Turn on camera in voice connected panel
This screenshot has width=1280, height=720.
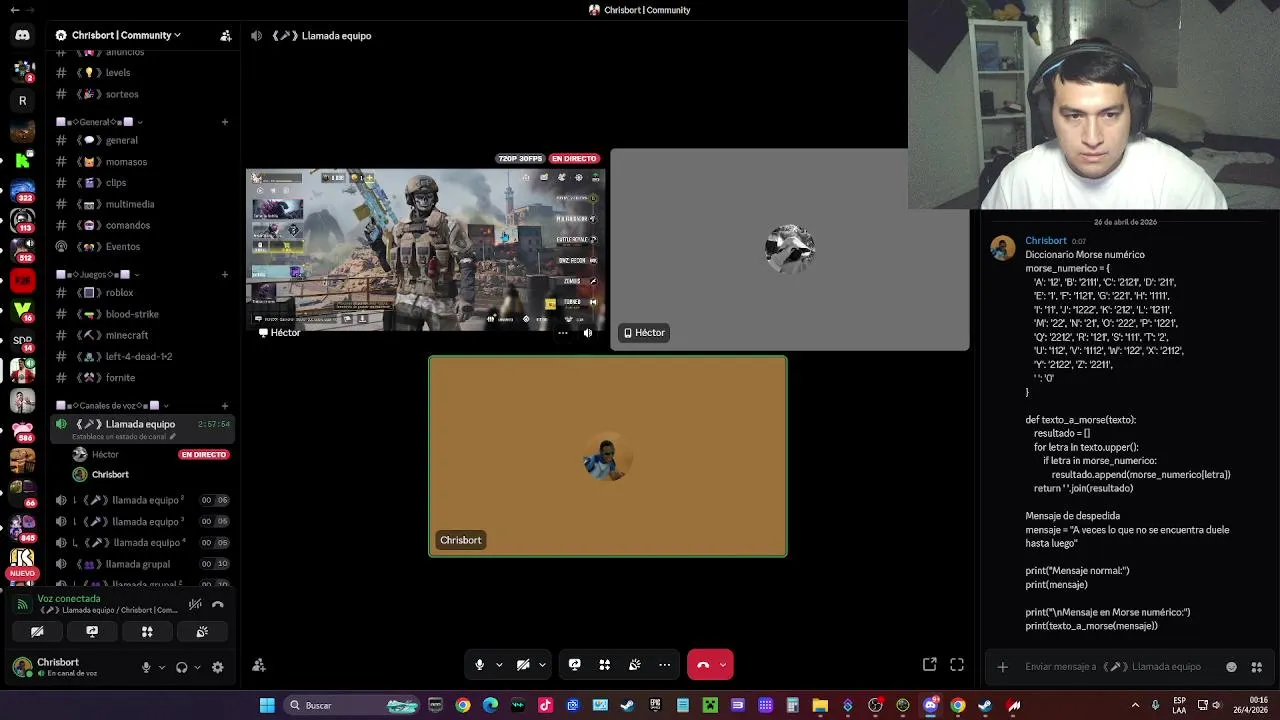click(37, 631)
